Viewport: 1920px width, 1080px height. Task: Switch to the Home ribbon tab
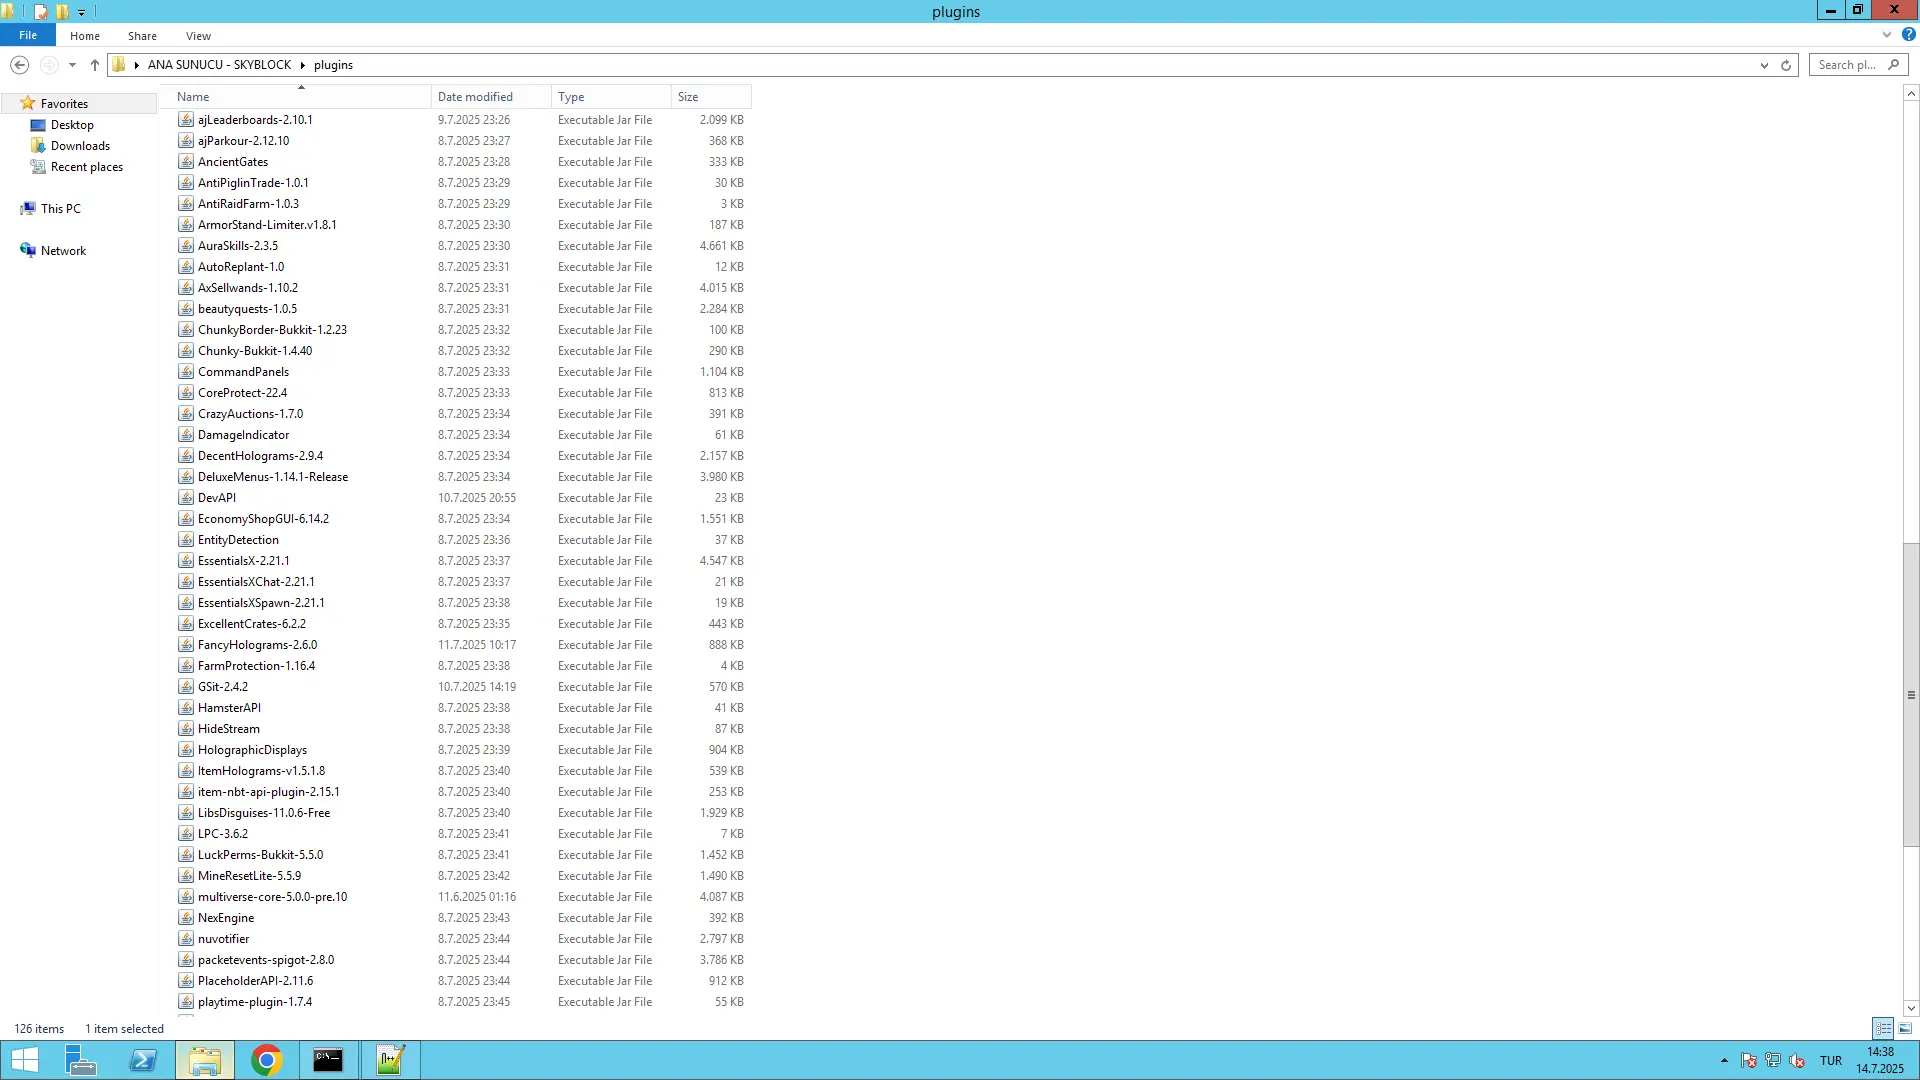point(85,36)
